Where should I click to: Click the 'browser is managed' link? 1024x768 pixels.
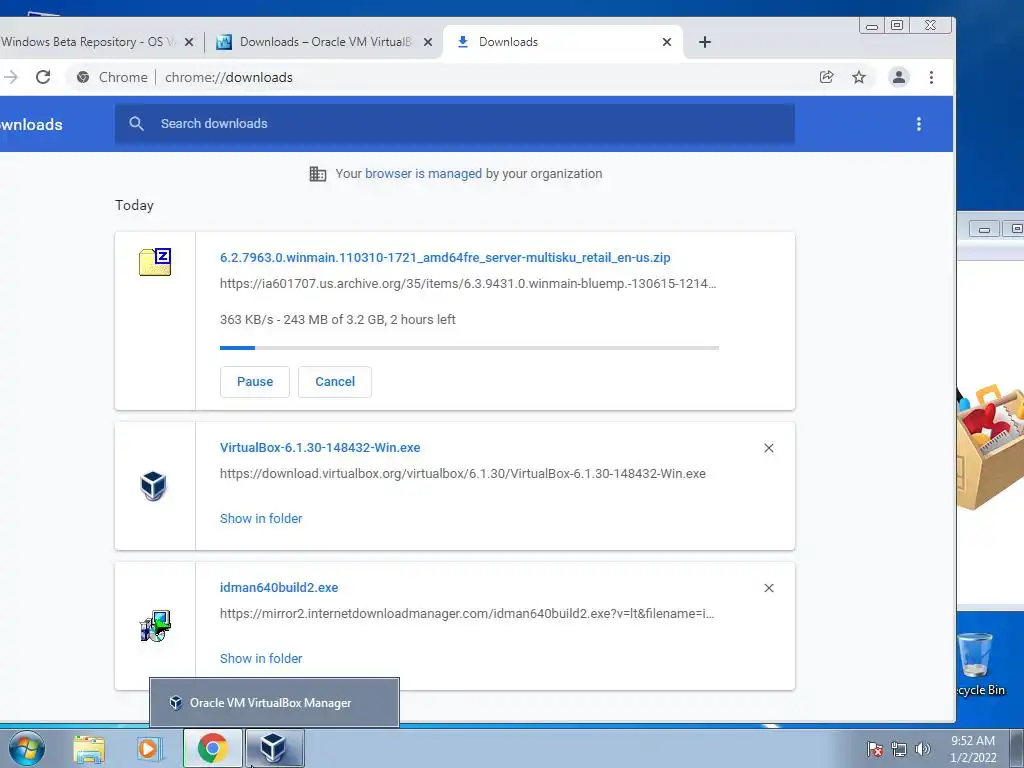coord(423,174)
